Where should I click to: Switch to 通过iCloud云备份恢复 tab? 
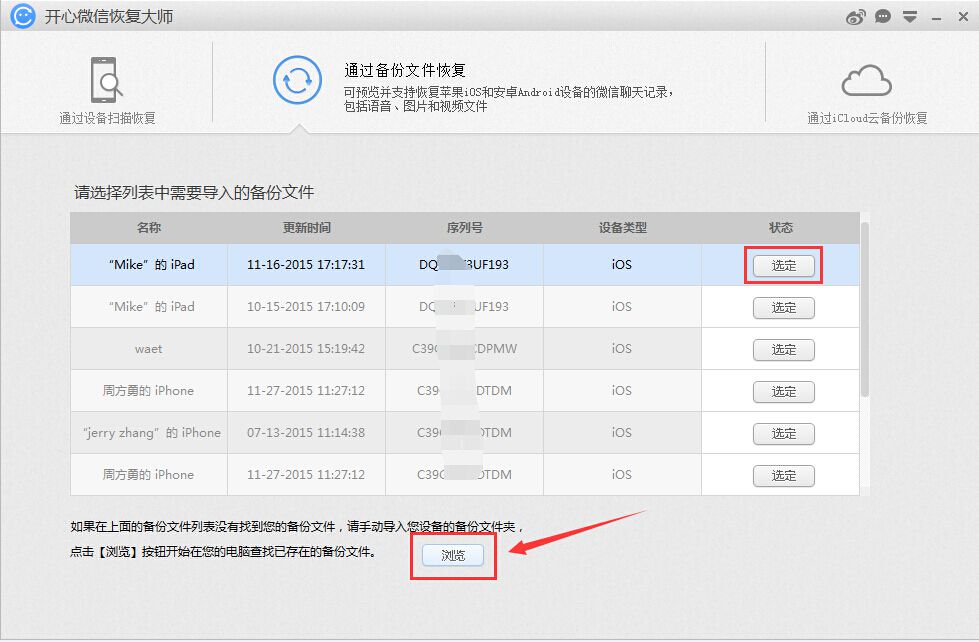[867, 118]
